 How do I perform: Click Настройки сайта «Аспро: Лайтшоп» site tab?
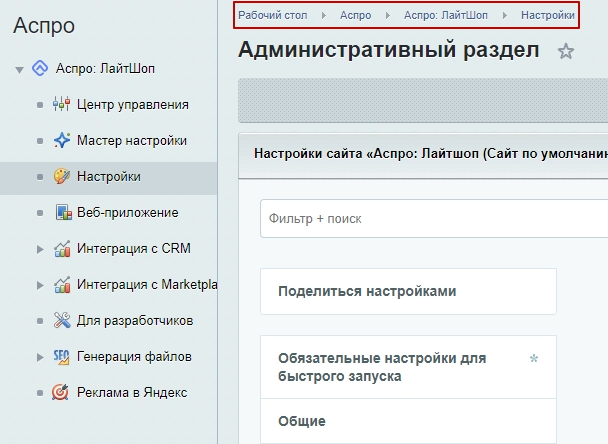click(431, 154)
